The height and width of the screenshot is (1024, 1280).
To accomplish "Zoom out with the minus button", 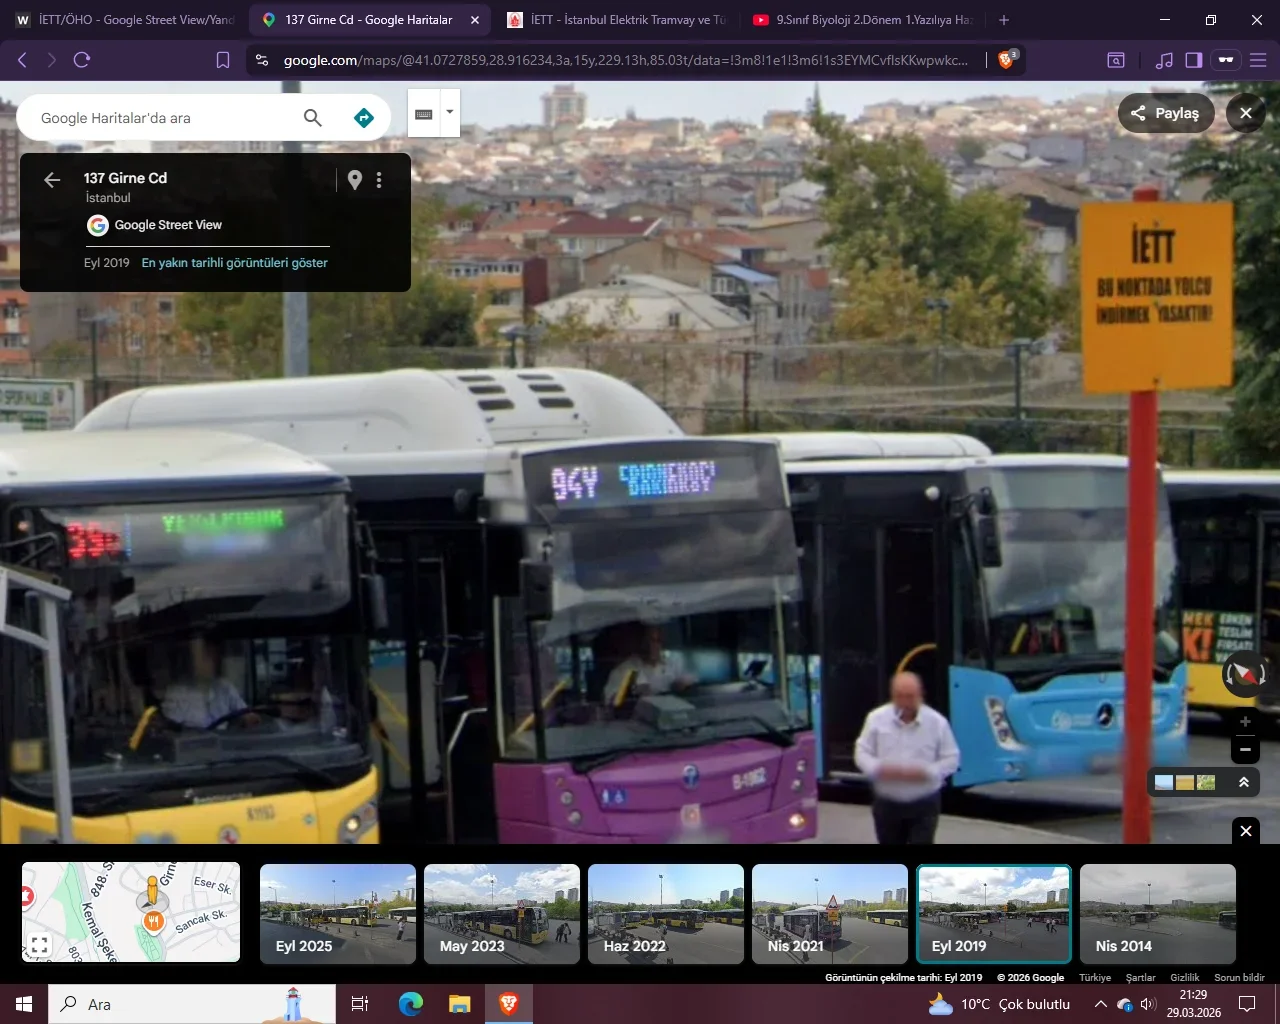I will click(1245, 749).
